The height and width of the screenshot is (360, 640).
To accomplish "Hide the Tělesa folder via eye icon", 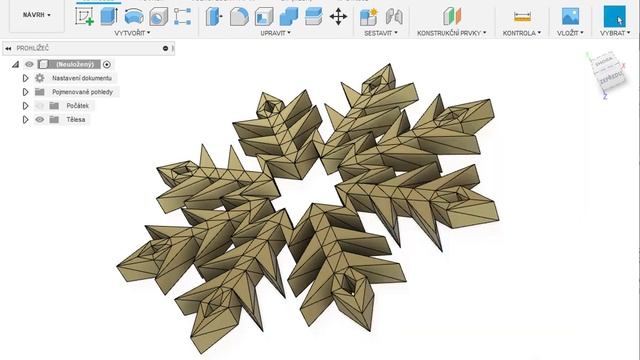I will point(40,120).
